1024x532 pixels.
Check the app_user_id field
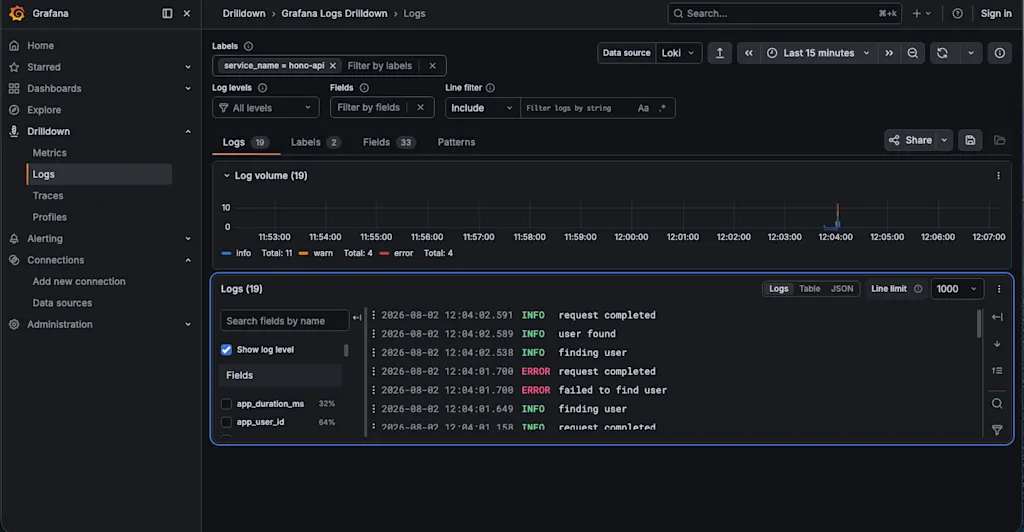[226, 422]
